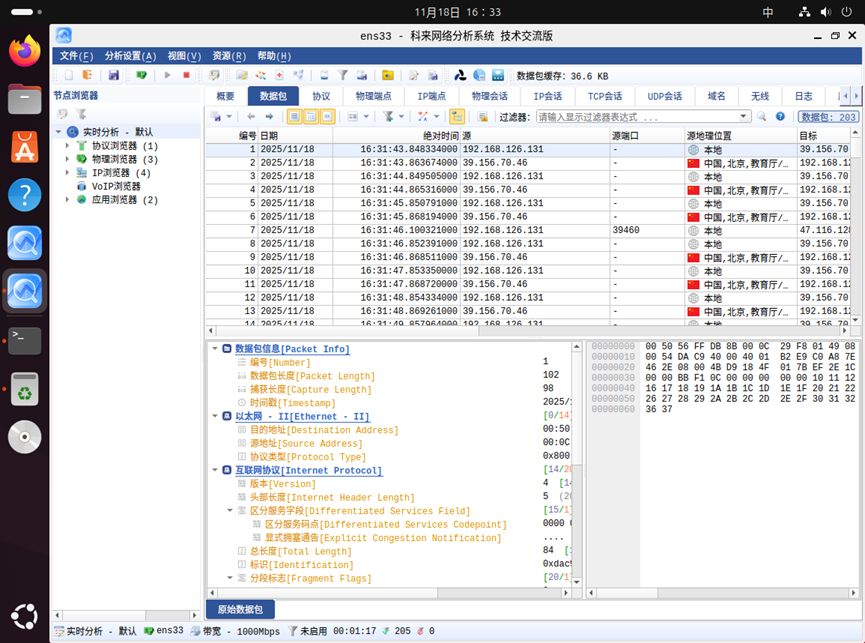Click the next packet right arrow
The image size is (865, 643).
(x=268, y=117)
